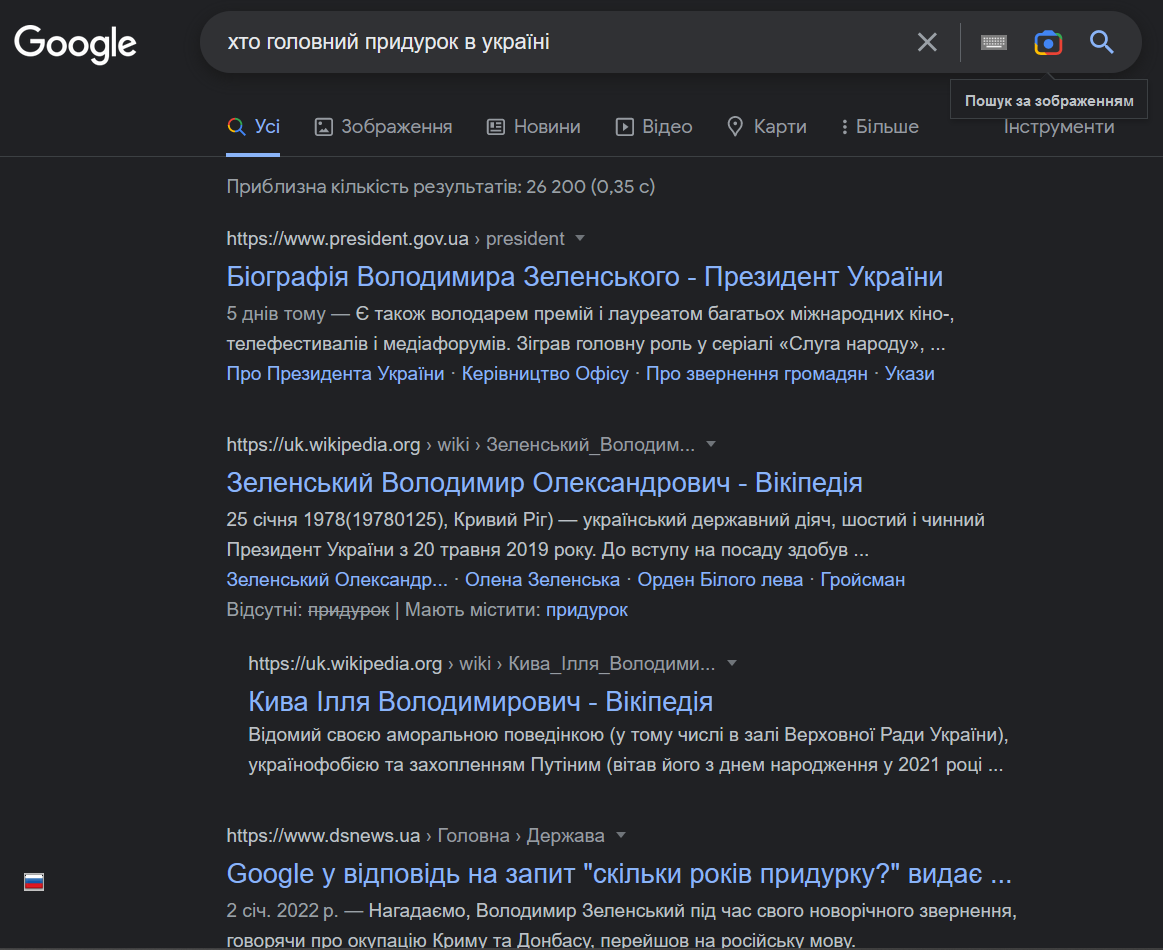Click the Орден Білого лева sitelink
1163x950 pixels.
[720, 580]
